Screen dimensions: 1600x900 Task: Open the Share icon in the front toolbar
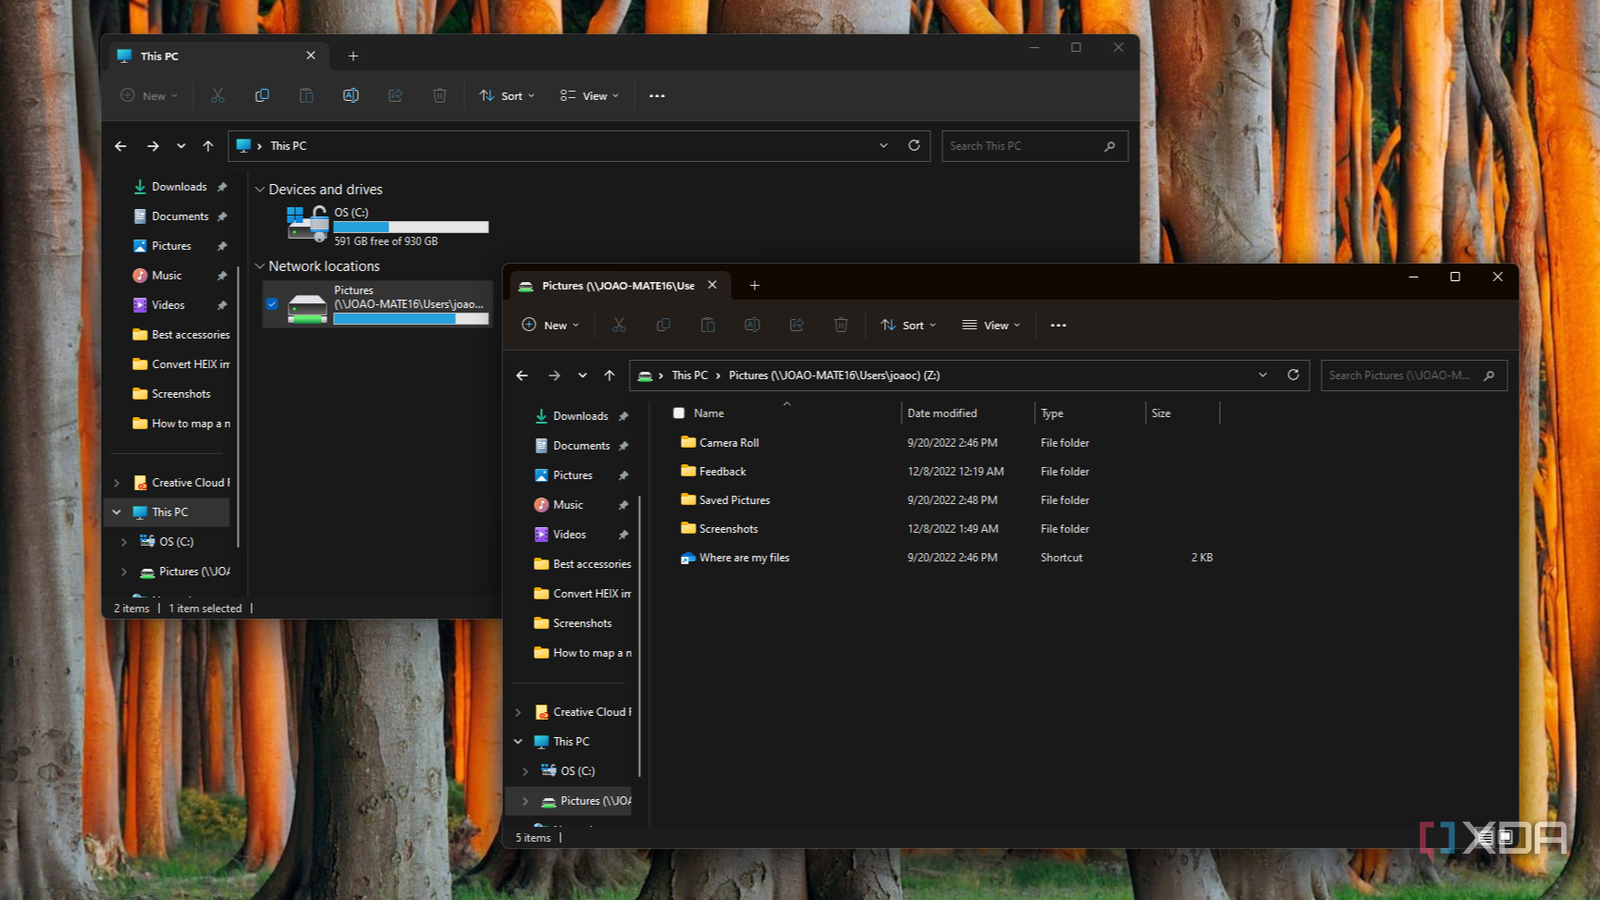[797, 325]
